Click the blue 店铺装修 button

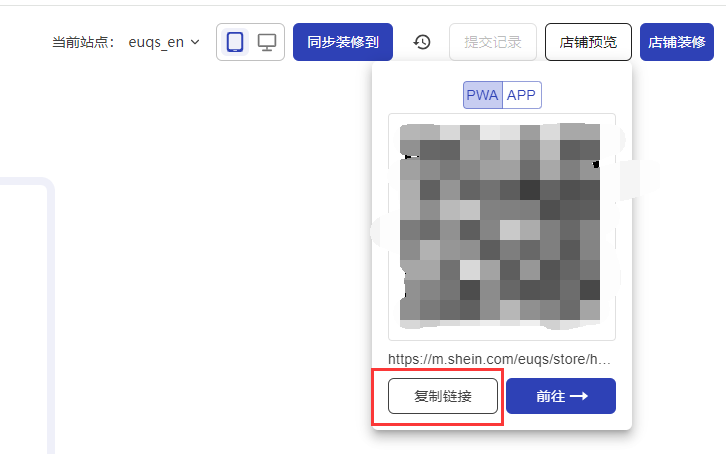click(x=676, y=42)
